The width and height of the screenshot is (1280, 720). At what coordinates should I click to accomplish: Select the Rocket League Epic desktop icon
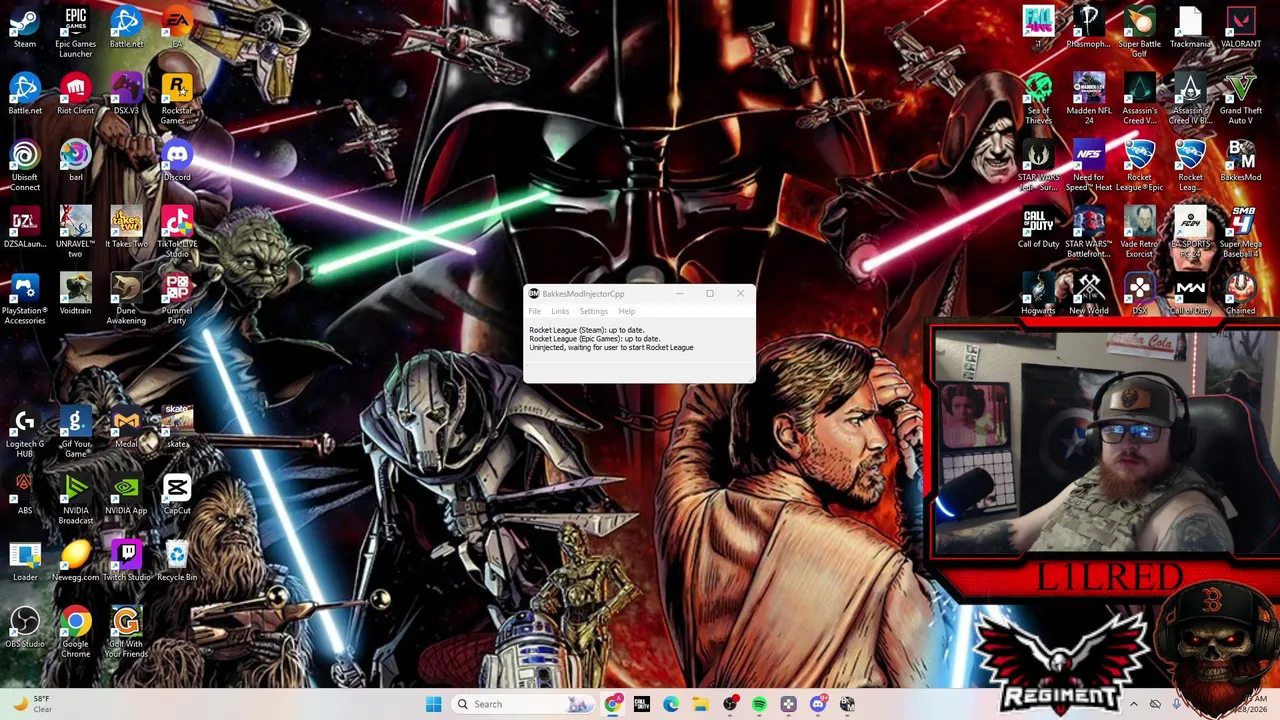pos(1139,165)
